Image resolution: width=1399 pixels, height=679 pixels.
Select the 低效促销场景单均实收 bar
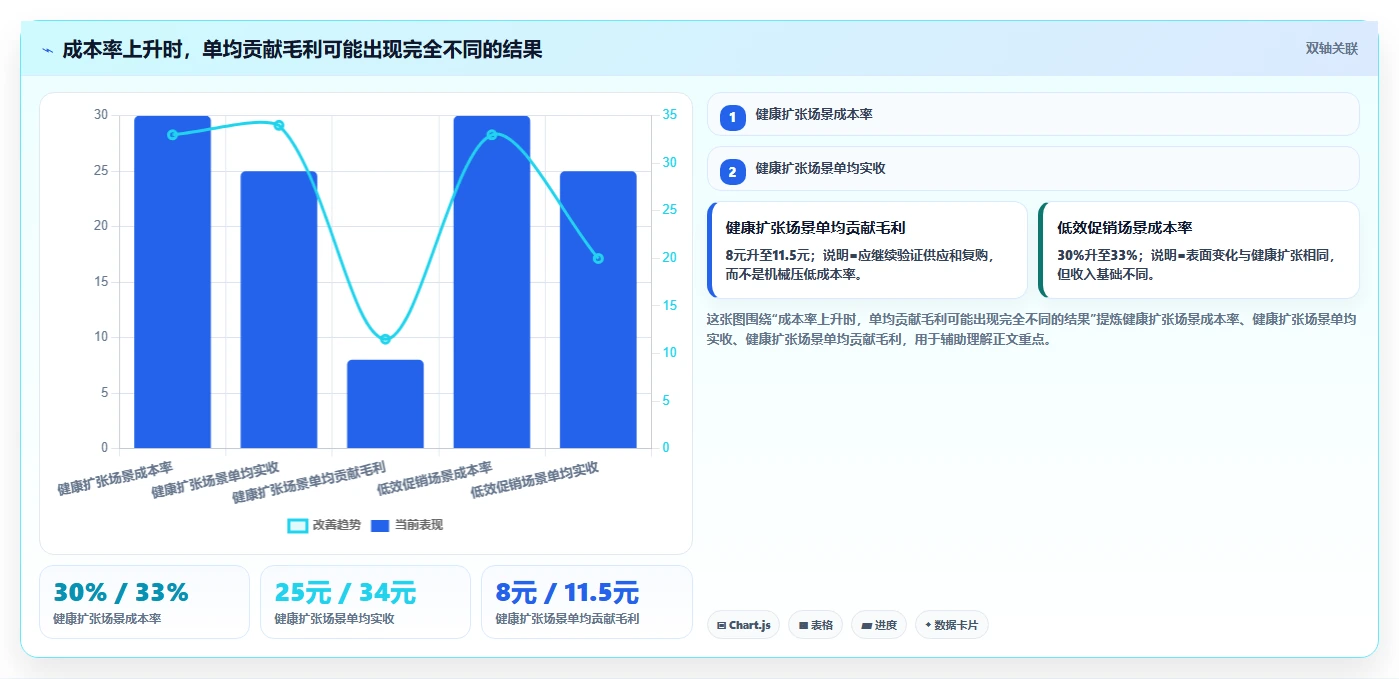[598, 310]
